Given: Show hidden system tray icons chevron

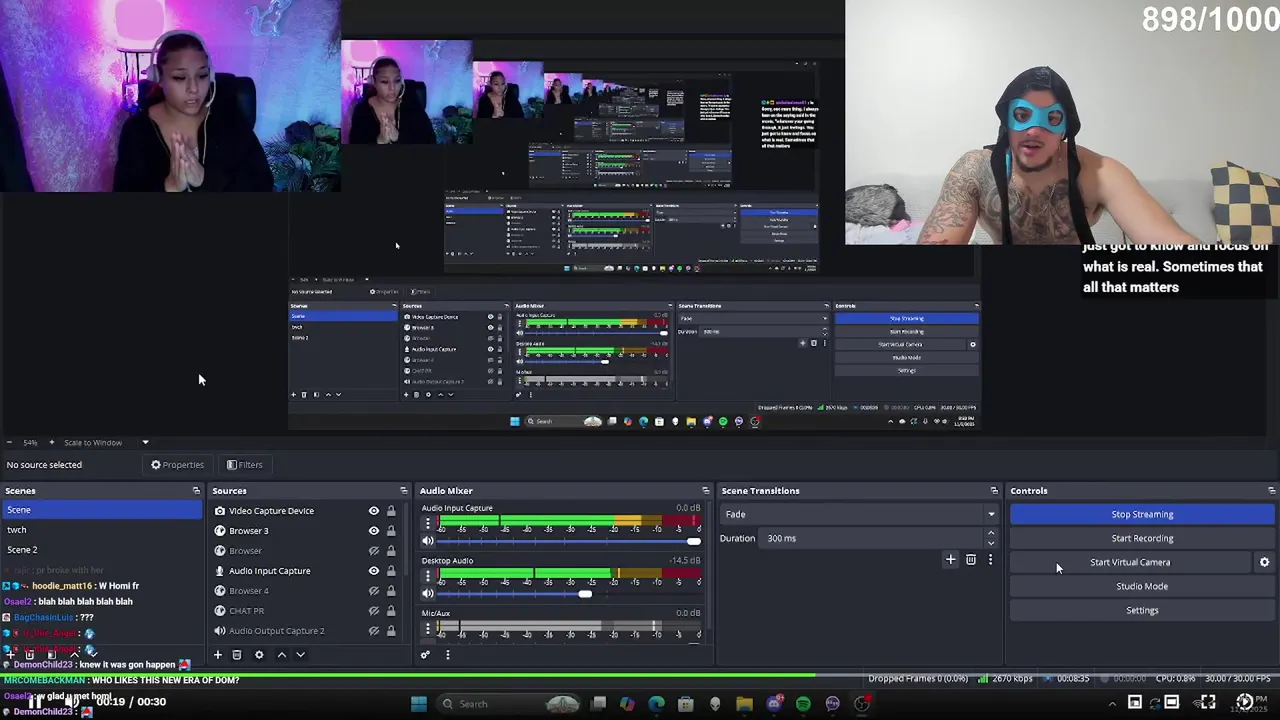Looking at the screenshot, I should tap(1112, 704).
